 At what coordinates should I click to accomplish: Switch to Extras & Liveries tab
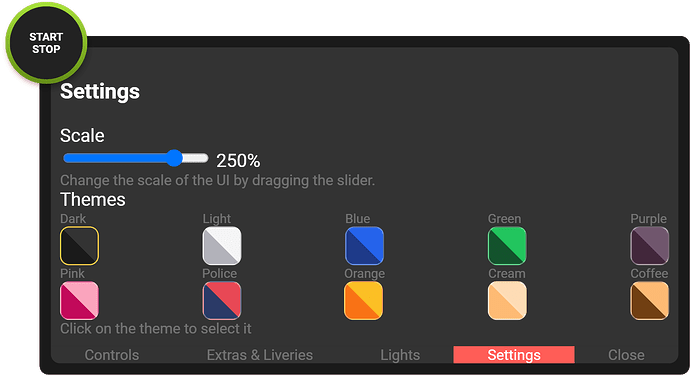coord(260,355)
